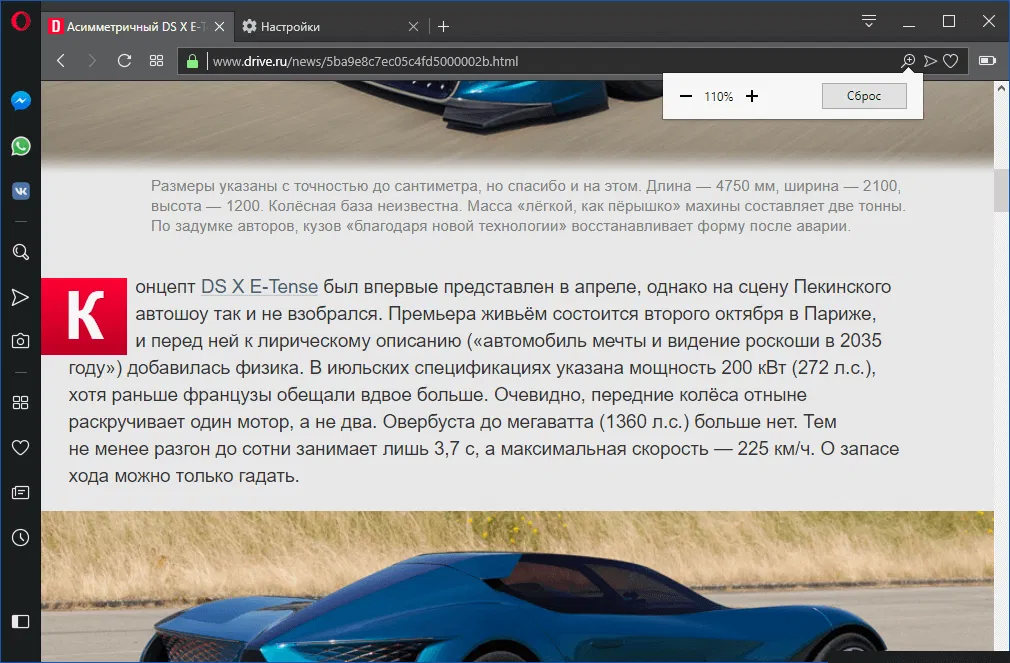Increase zoom with the plus button

(x=752, y=96)
